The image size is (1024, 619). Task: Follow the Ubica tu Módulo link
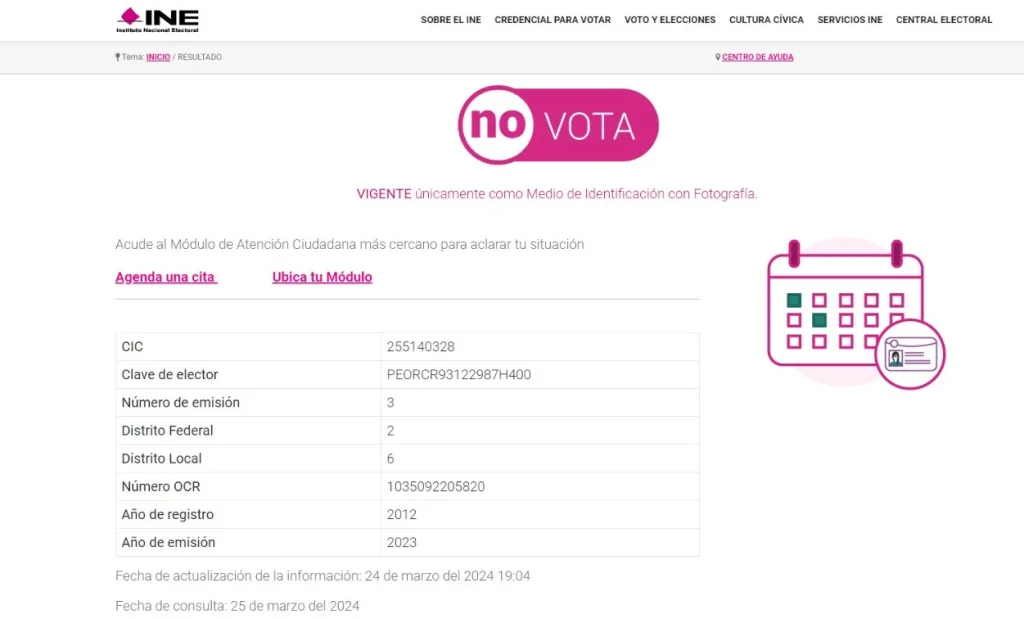click(x=322, y=277)
